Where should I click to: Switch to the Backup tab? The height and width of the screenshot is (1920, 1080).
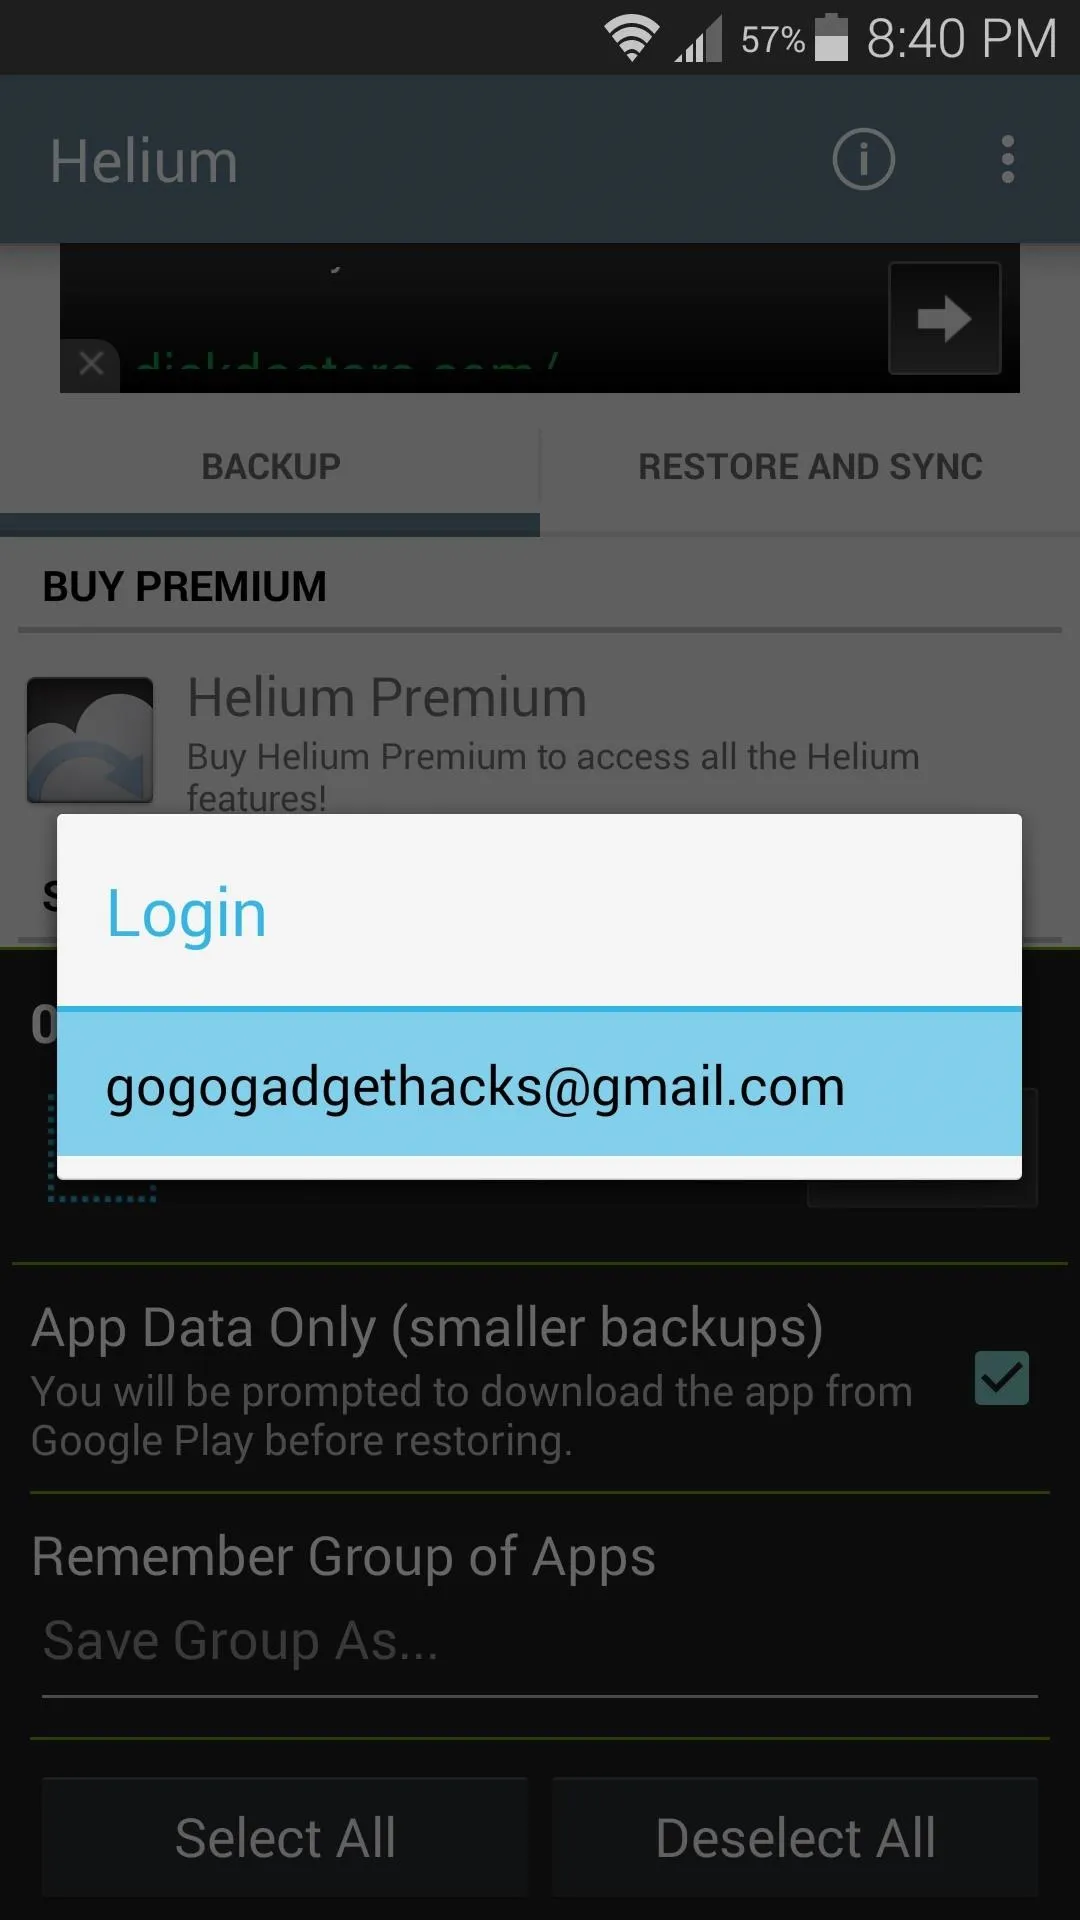point(270,467)
